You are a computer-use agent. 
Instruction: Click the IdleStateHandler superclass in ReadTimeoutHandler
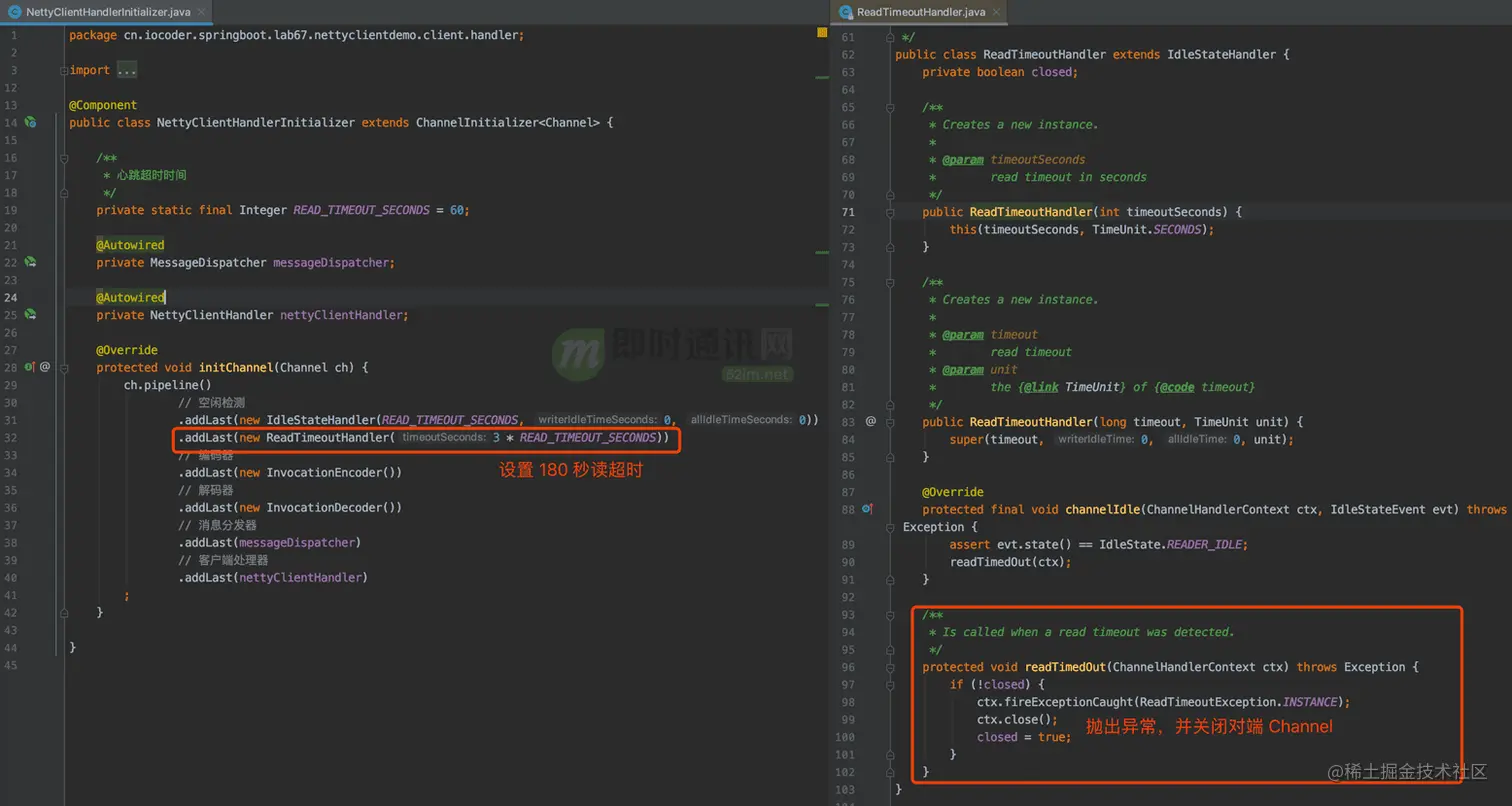(1221, 54)
